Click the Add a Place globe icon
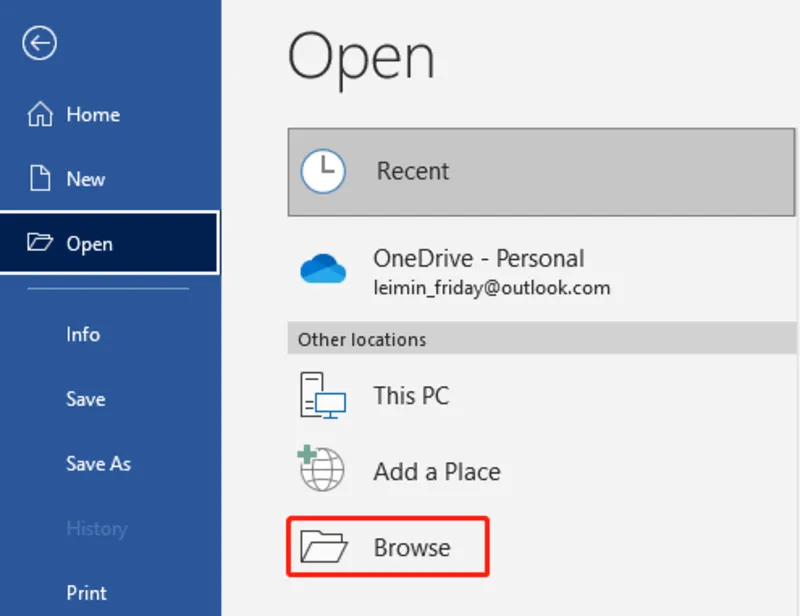This screenshot has height=616, width=800. (322, 470)
